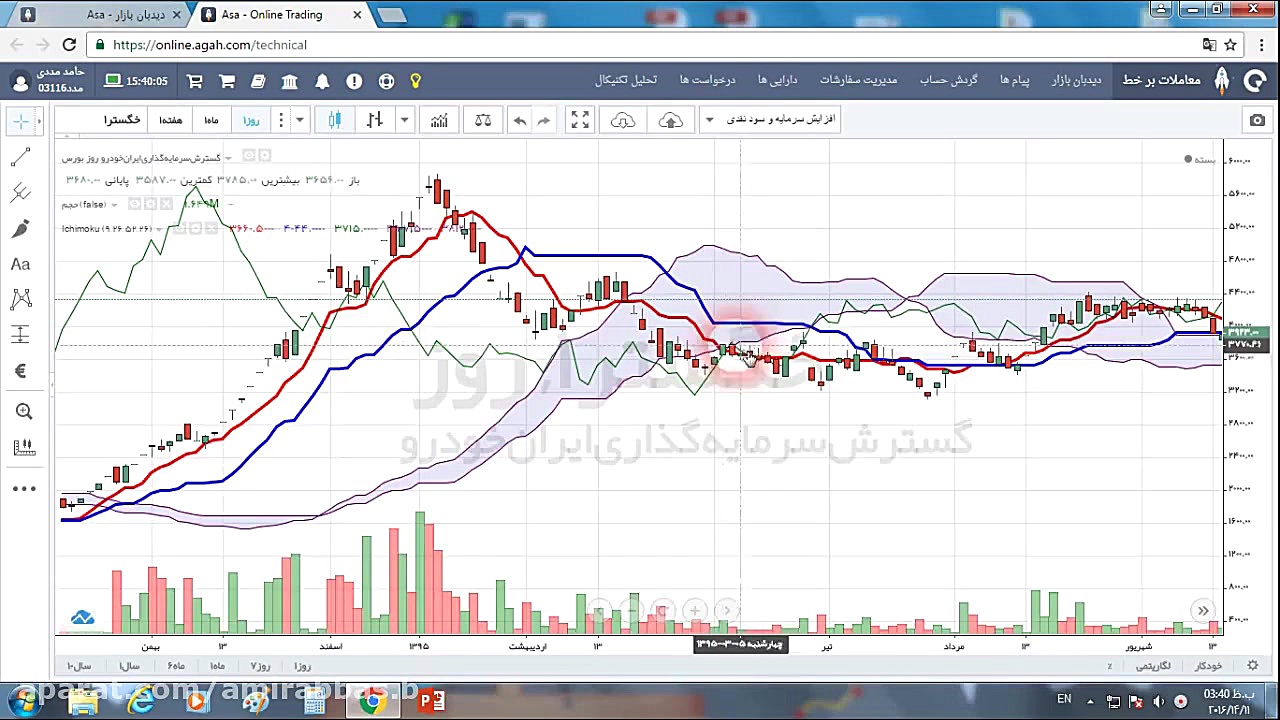Click the exclamation alert icon

354,81
